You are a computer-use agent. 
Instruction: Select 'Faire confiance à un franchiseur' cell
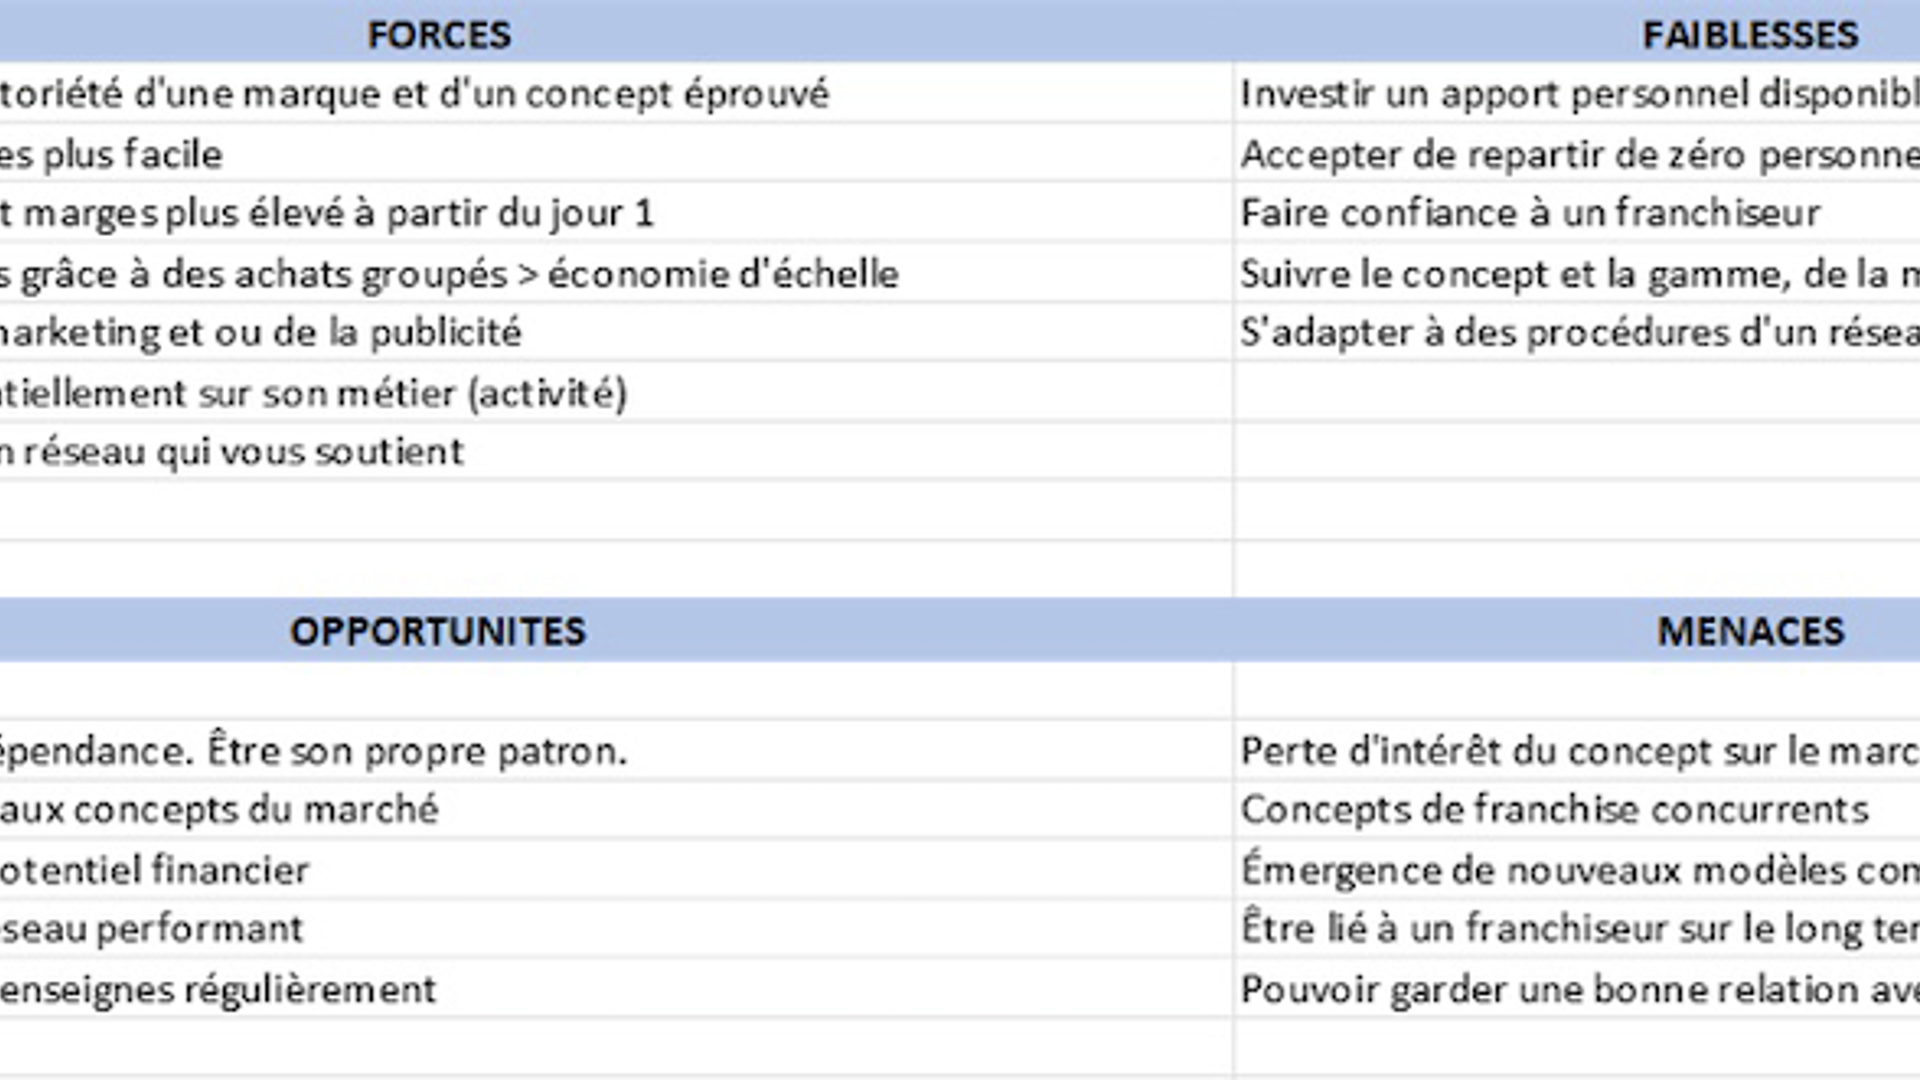click(1577, 212)
